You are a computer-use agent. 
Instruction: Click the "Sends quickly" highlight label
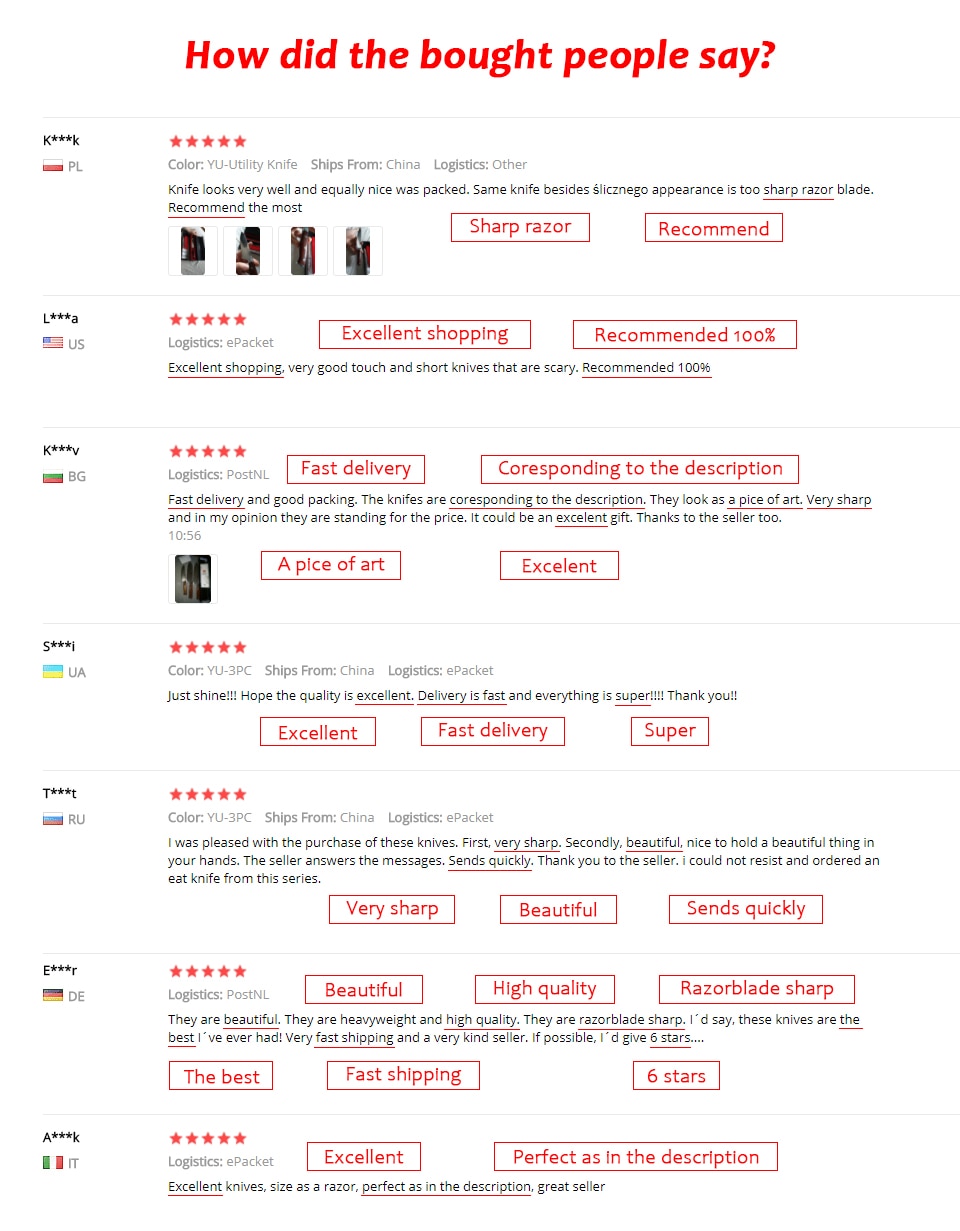746,909
